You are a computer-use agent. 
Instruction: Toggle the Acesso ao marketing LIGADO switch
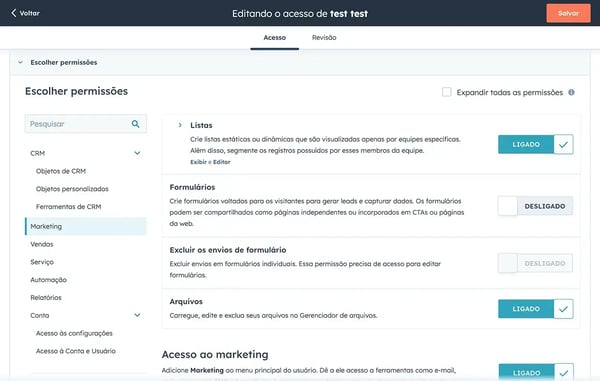click(x=536, y=372)
